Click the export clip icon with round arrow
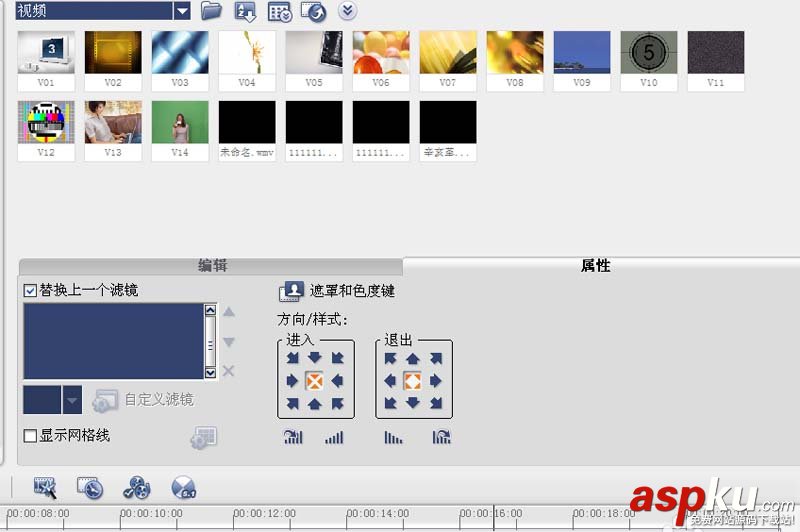Viewport: 800px width, 532px height. point(314,11)
